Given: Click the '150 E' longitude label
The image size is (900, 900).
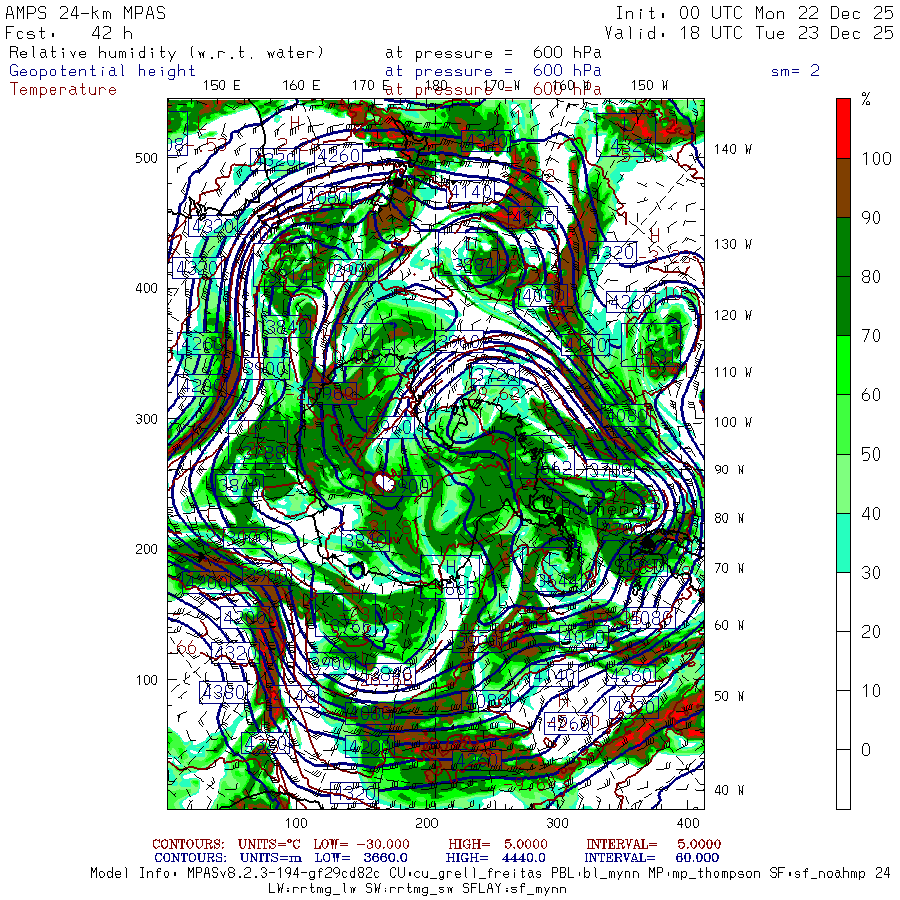Looking at the screenshot, I should pos(222,86).
